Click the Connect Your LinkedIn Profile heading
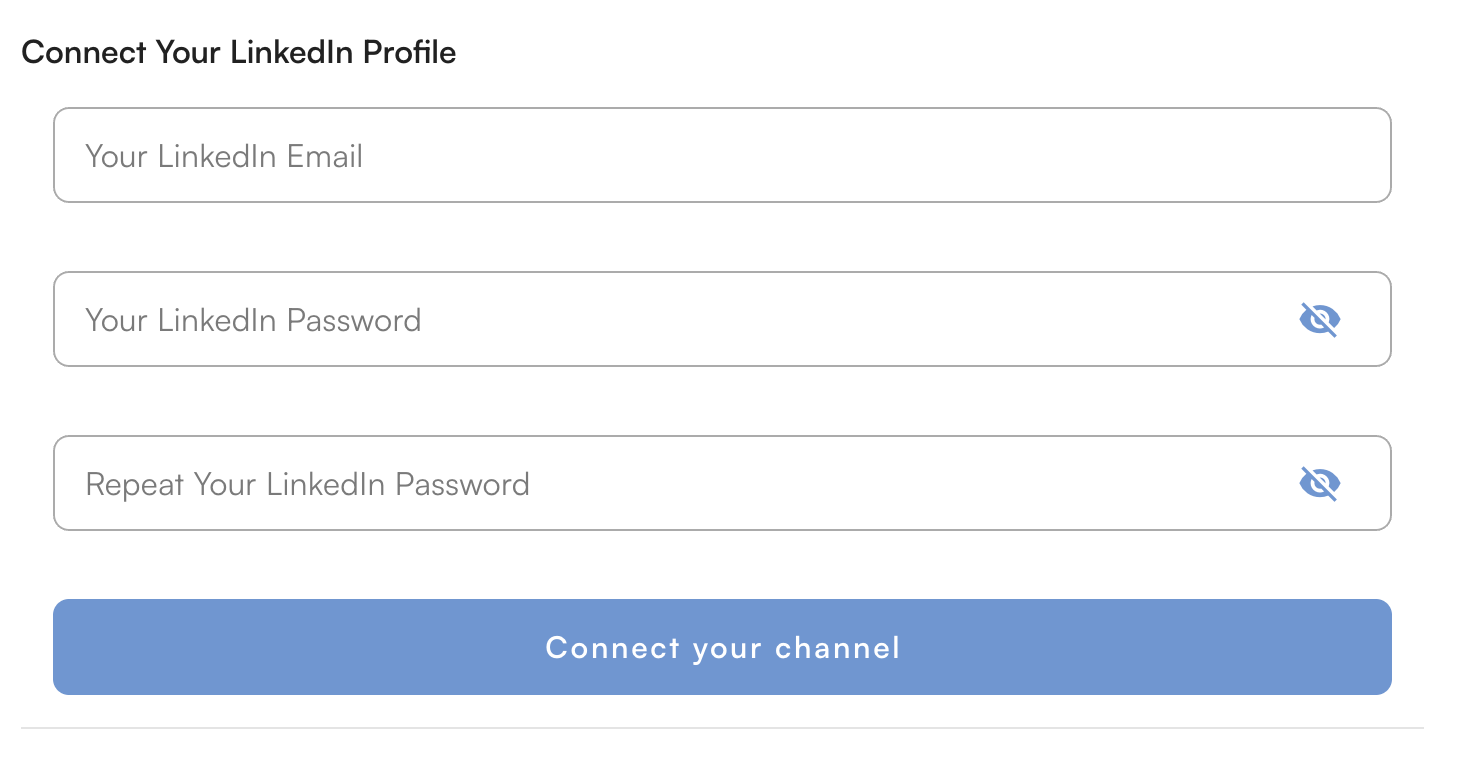This screenshot has width=1472, height=758. pos(239,51)
